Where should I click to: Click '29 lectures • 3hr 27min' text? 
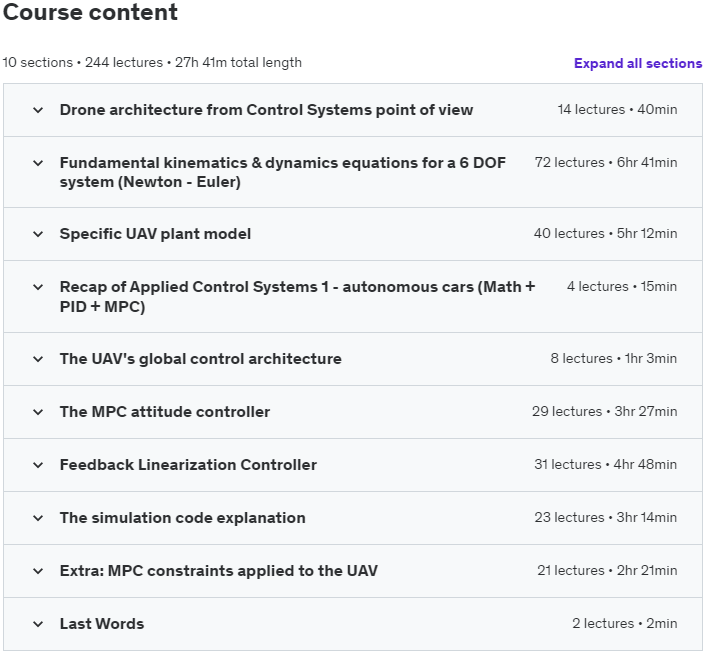(x=604, y=412)
